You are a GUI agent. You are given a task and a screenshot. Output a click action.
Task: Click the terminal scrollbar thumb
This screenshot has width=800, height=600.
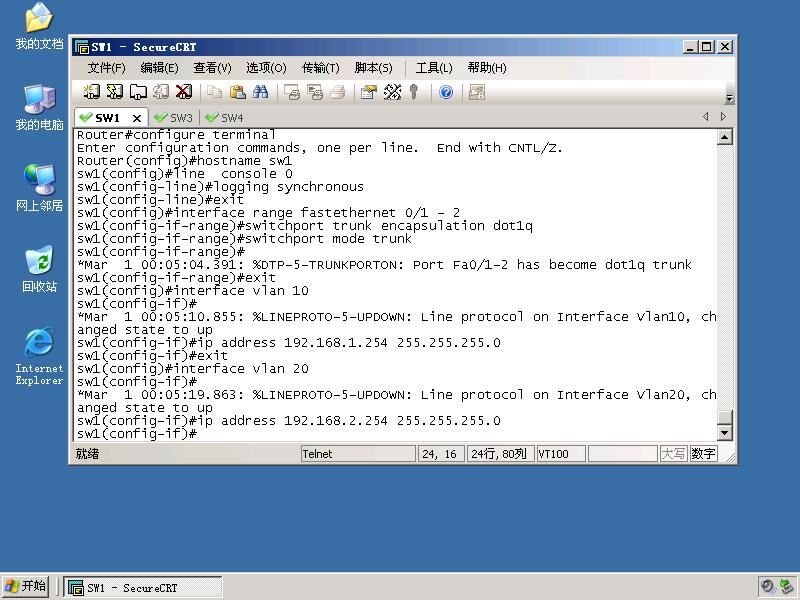click(x=724, y=417)
